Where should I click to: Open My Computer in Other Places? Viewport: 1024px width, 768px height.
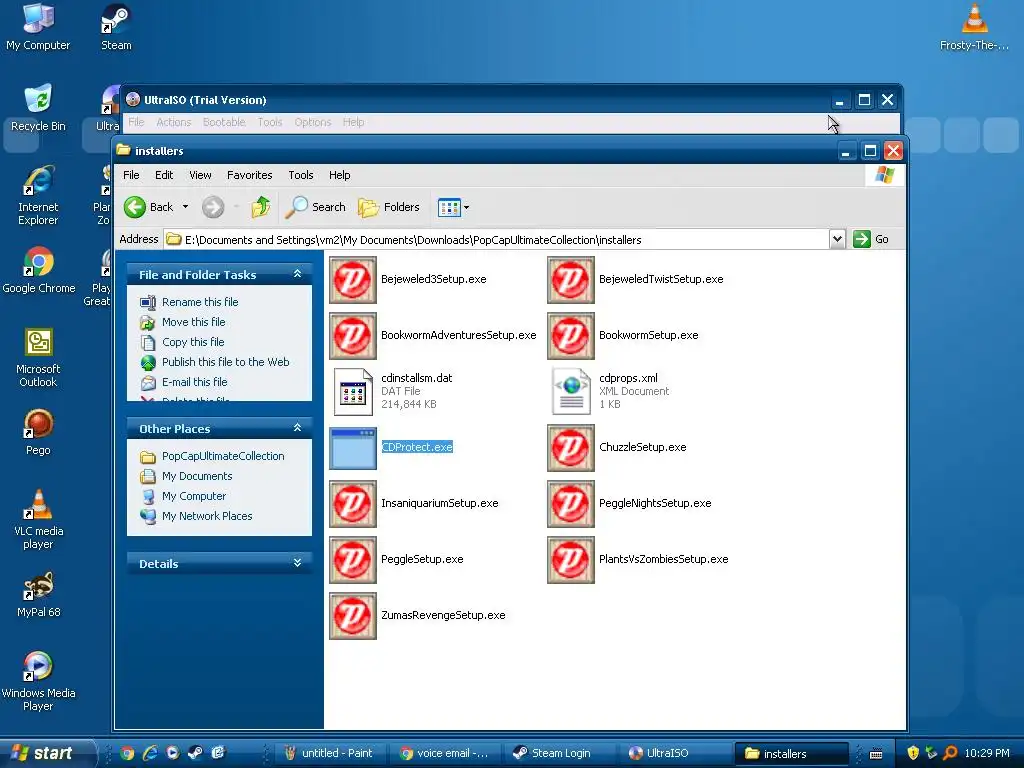click(194, 496)
